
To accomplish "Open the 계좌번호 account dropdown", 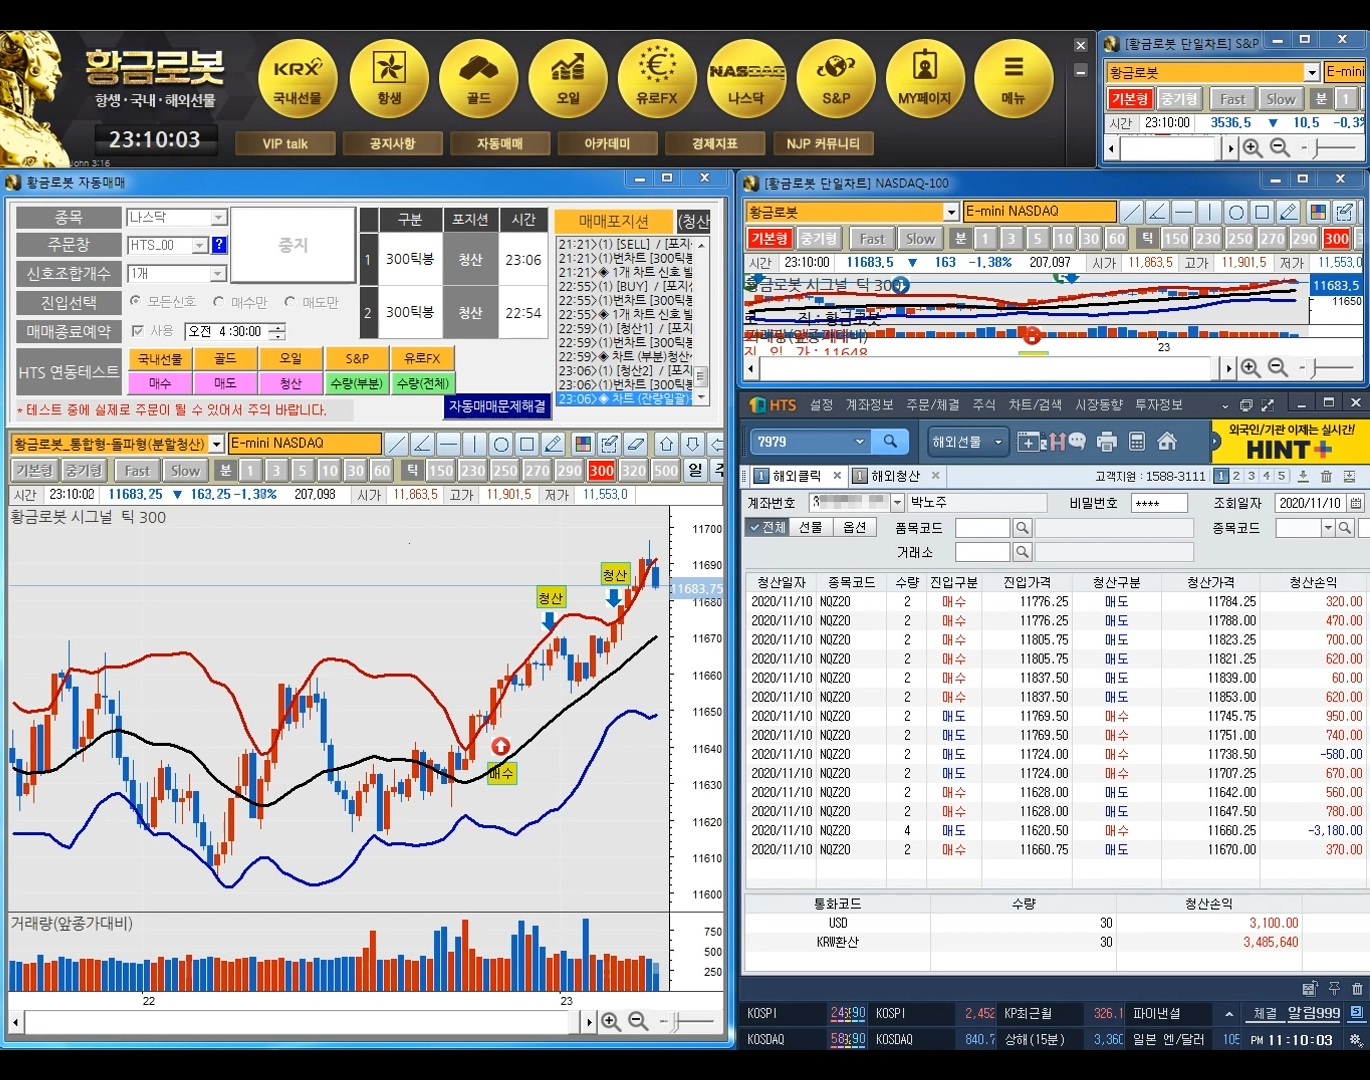I will tap(897, 502).
